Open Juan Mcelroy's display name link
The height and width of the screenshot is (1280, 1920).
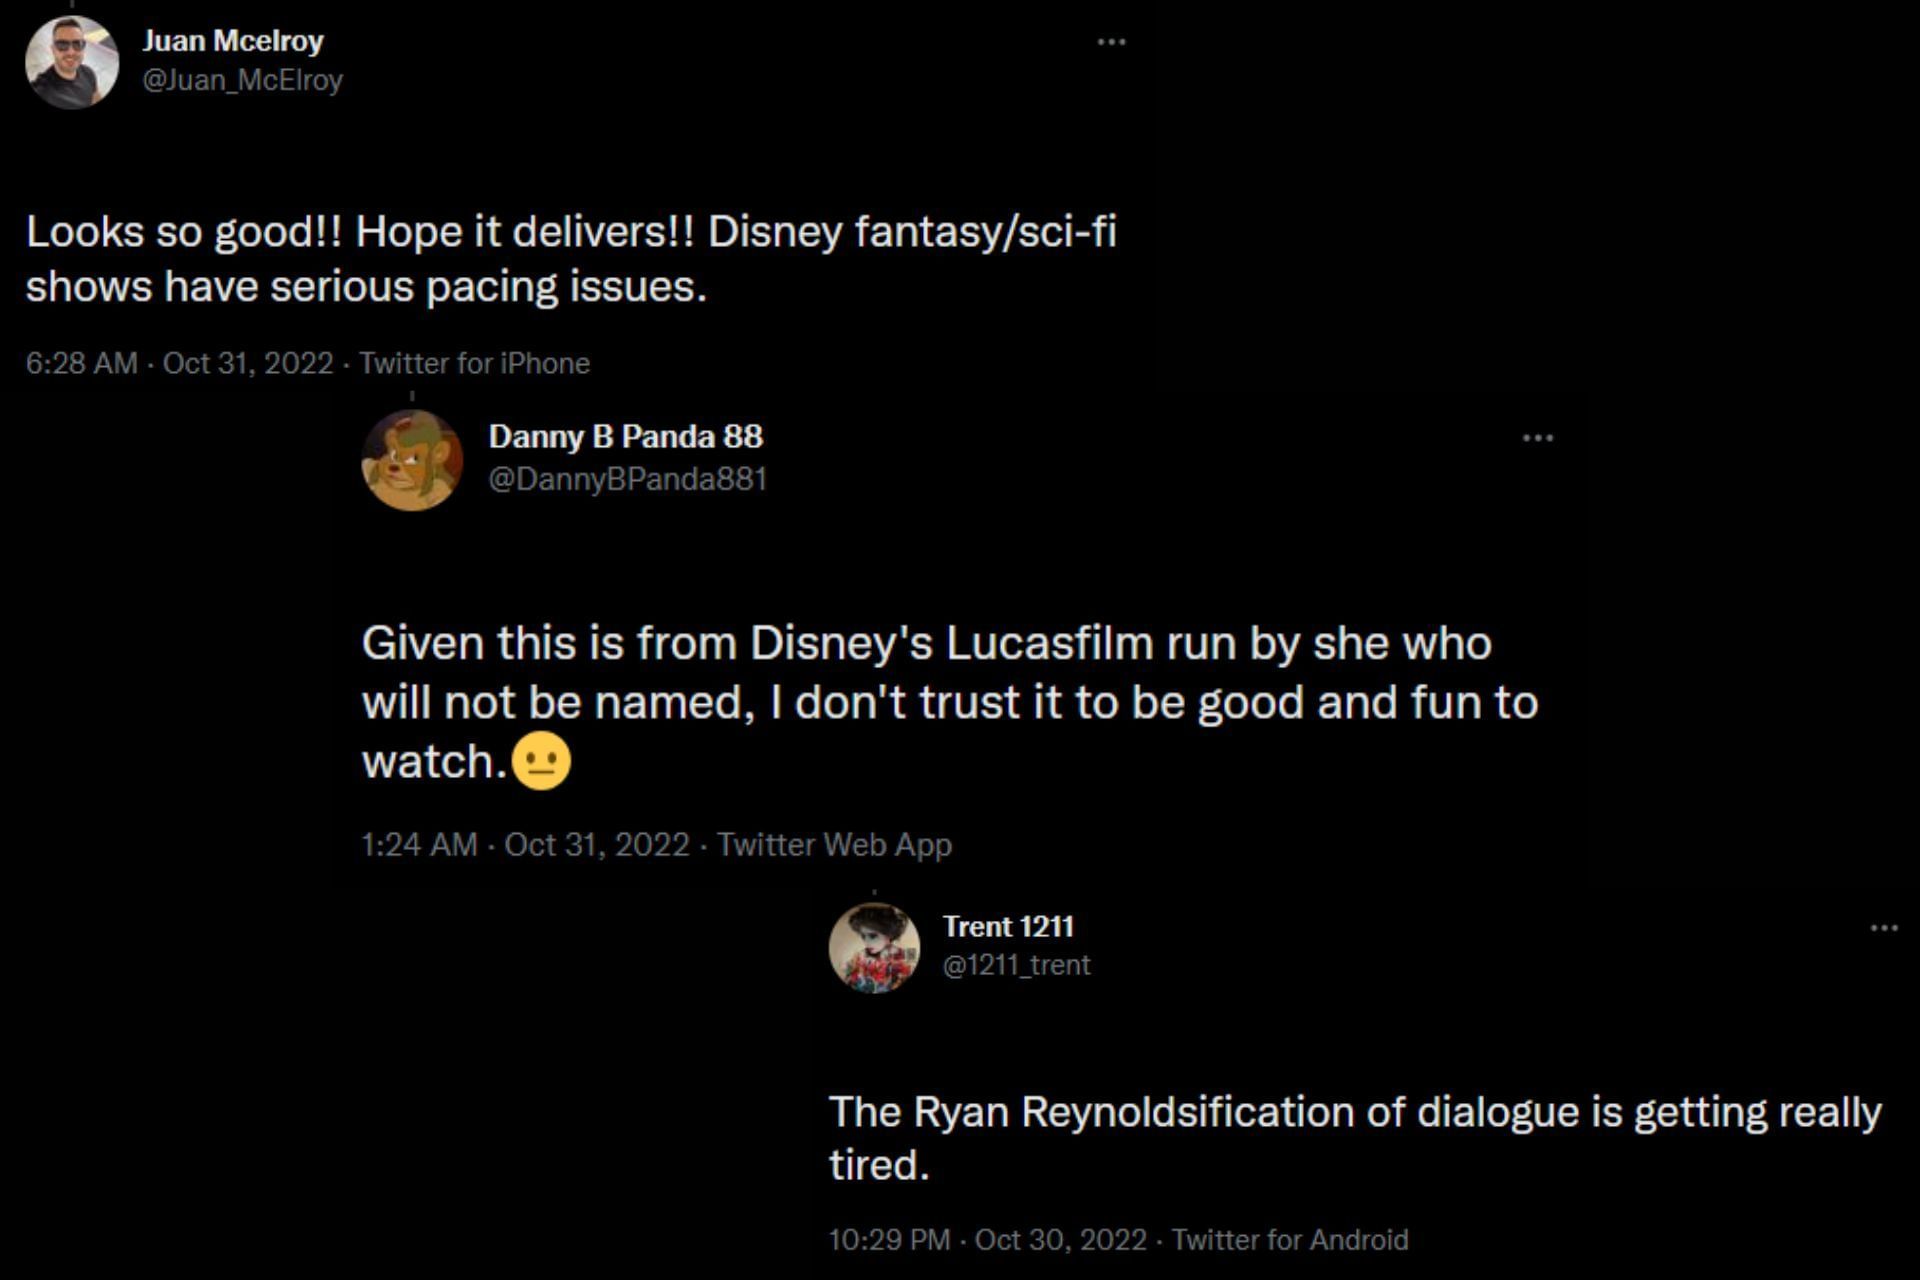[x=233, y=41]
